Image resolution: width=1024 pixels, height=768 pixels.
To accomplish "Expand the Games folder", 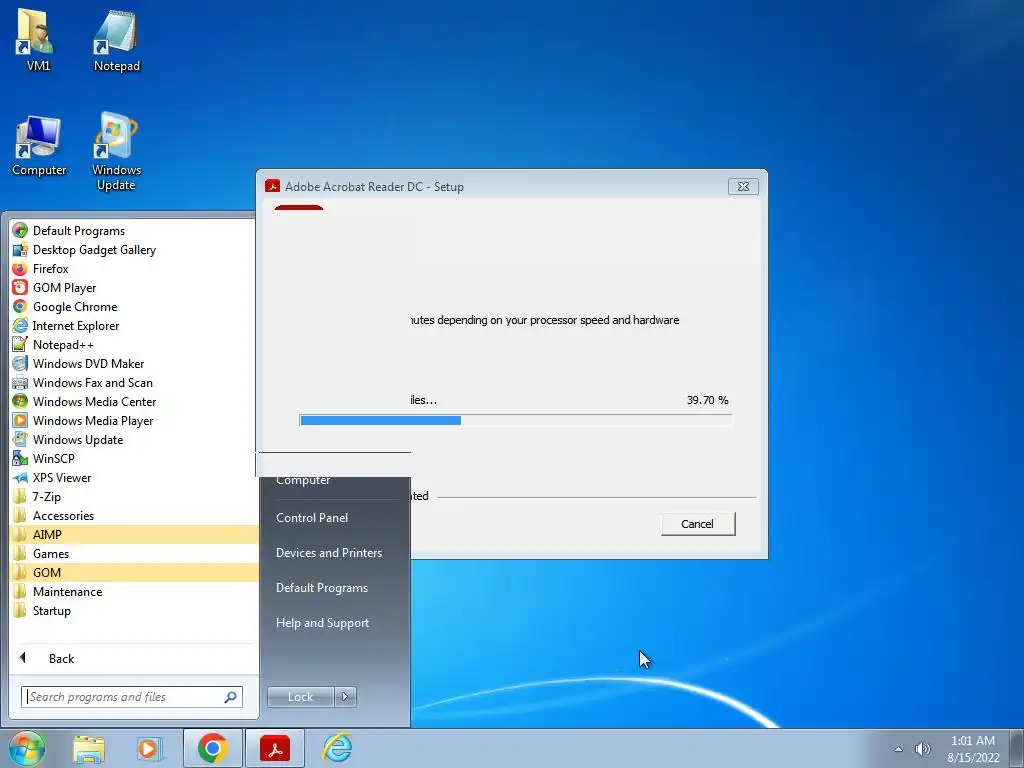I will point(133,553).
